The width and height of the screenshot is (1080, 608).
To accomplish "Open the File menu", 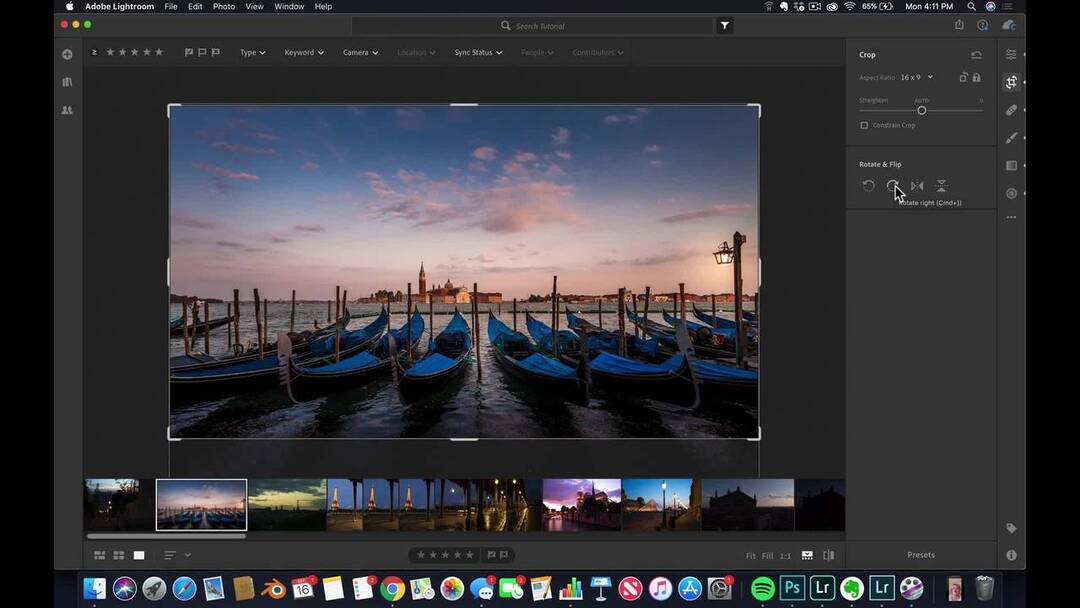I will click(171, 6).
